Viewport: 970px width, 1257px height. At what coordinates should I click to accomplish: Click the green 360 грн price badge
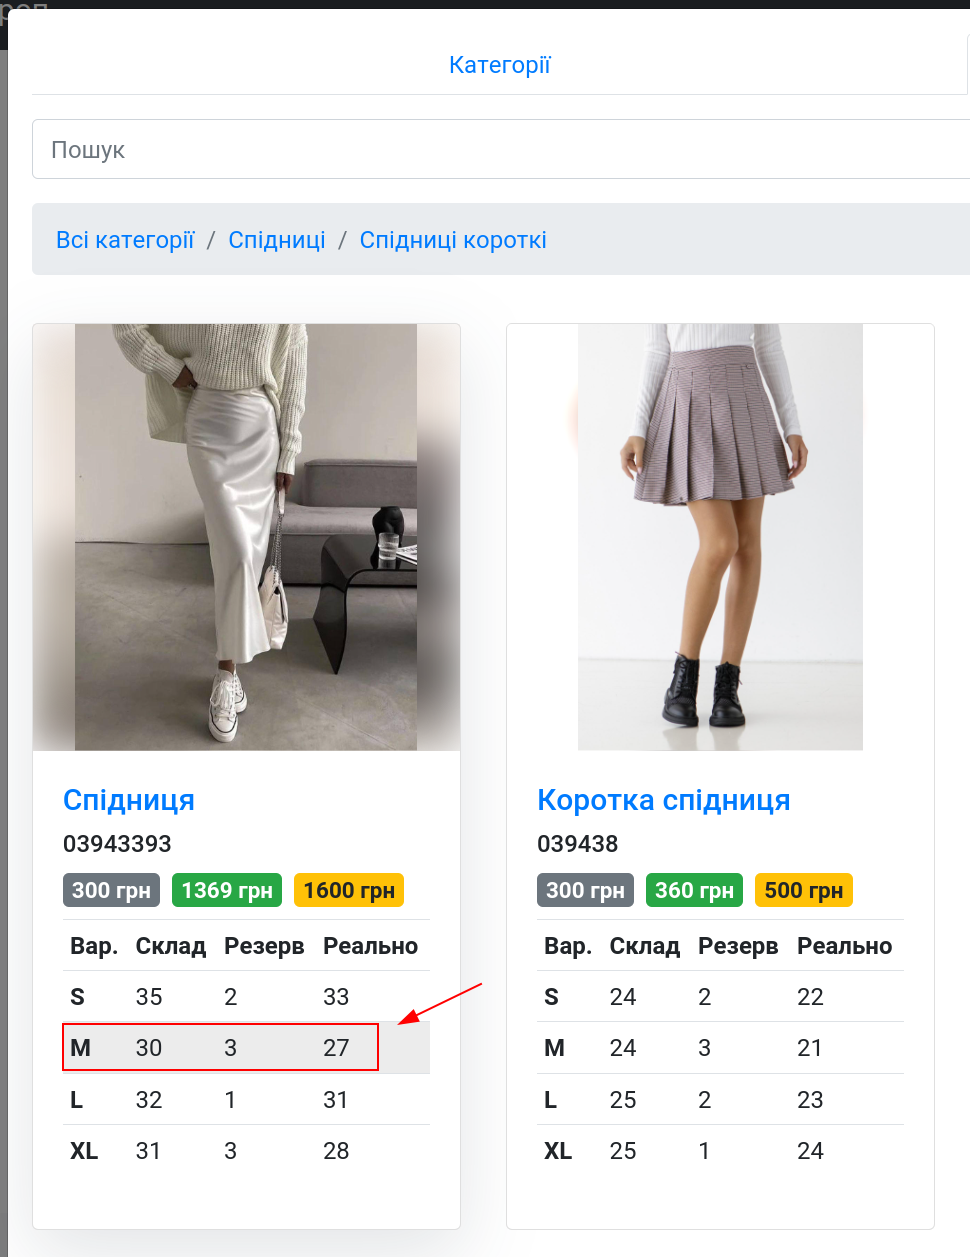[694, 890]
